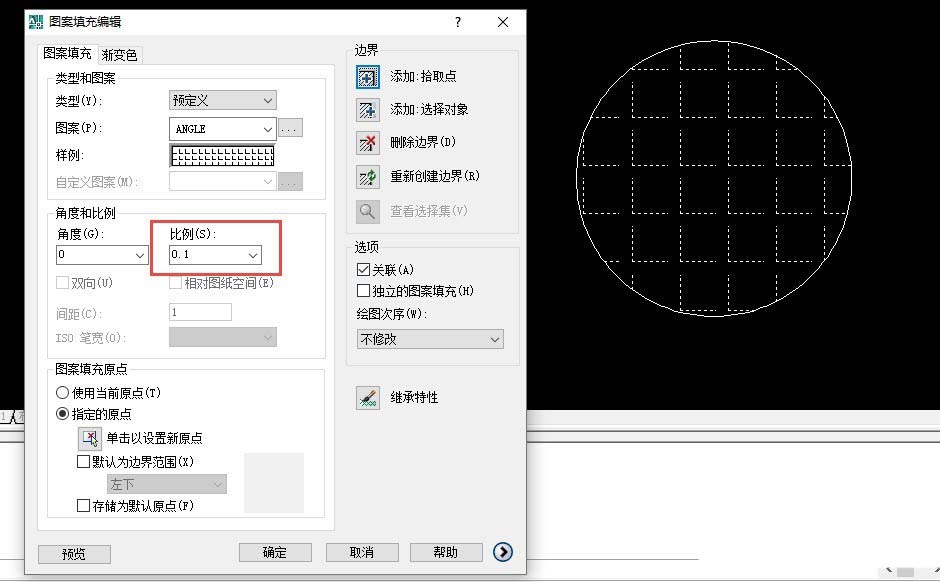Viewport: 940px width, 582px height.
Task: Click the 重新创建边界 (Recreate Boundary) icon
Action: [x=367, y=177]
